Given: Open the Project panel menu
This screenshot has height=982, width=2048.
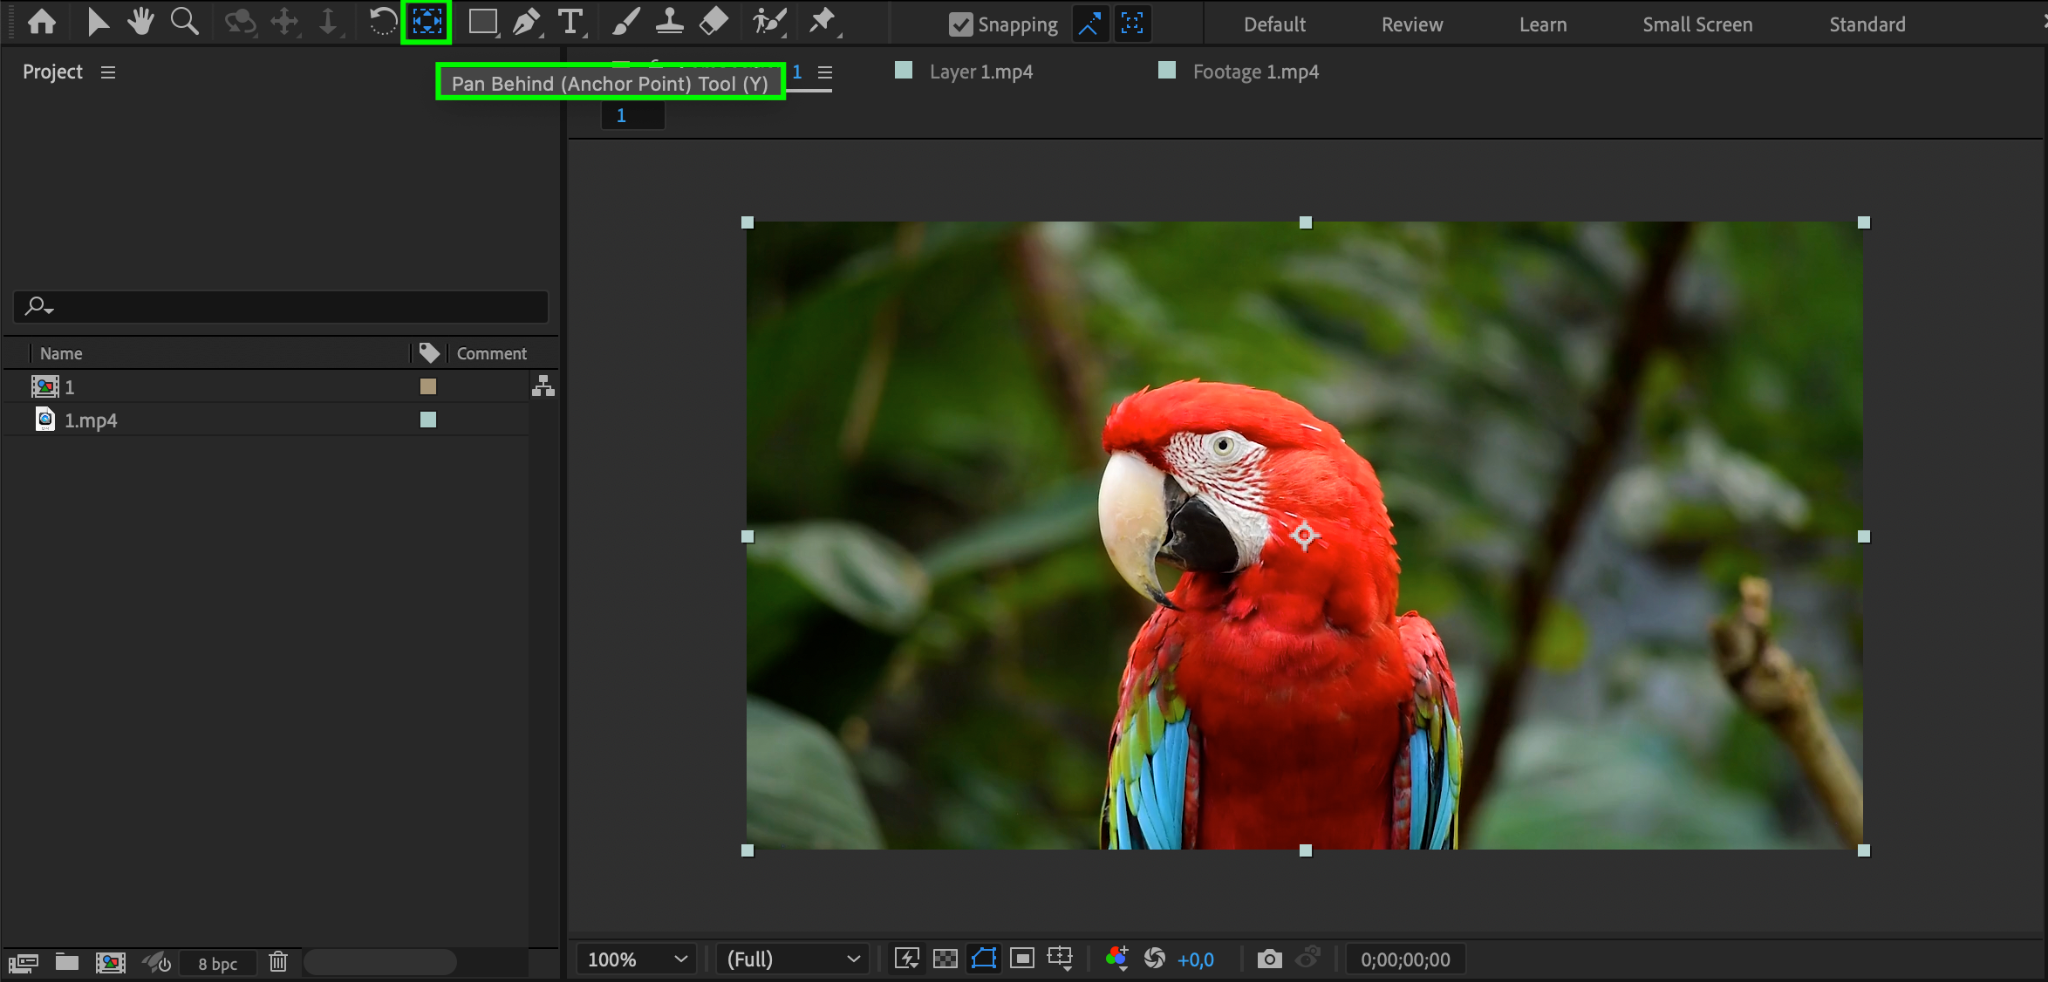Looking at the screenshot, I should pos(108,72).
